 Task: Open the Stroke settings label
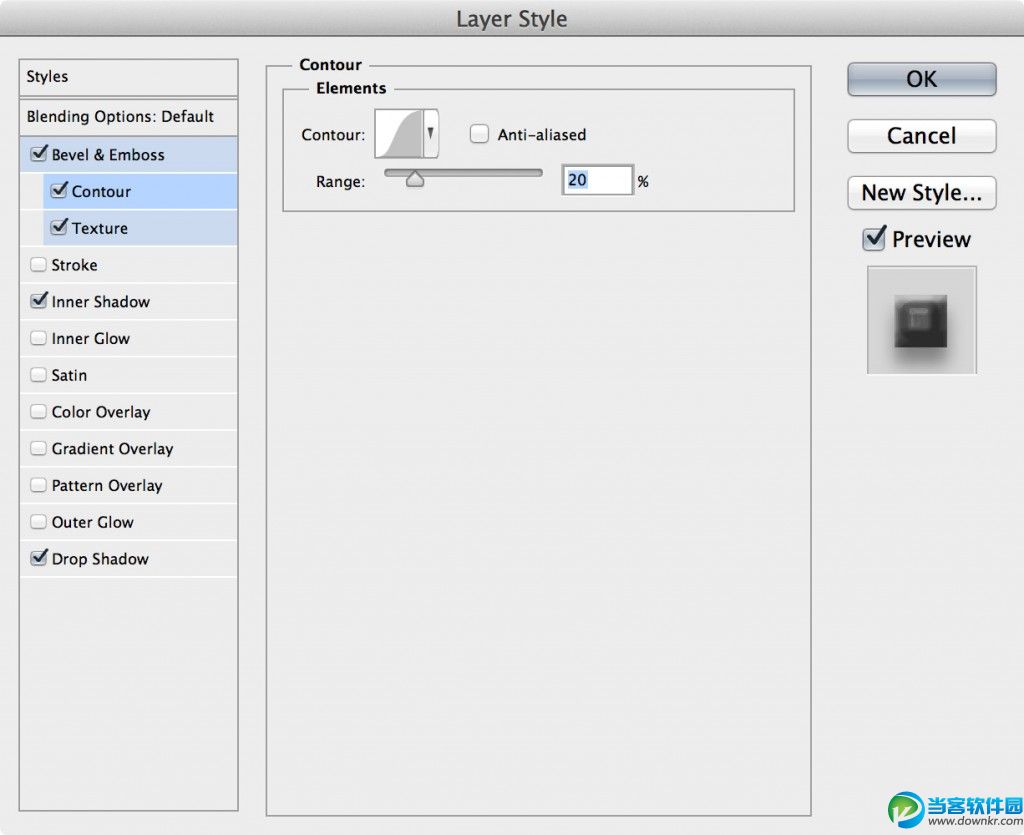pyautogui.click(x=74, y=265)
